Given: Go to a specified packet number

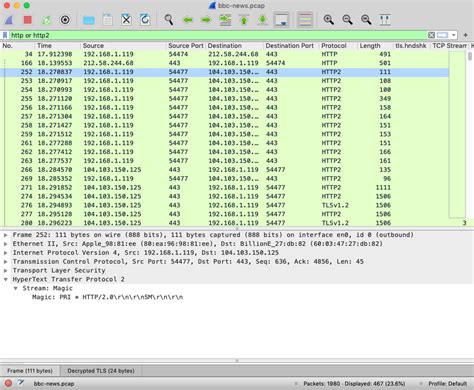Looking at the screenshot, I should pos(225,20).
